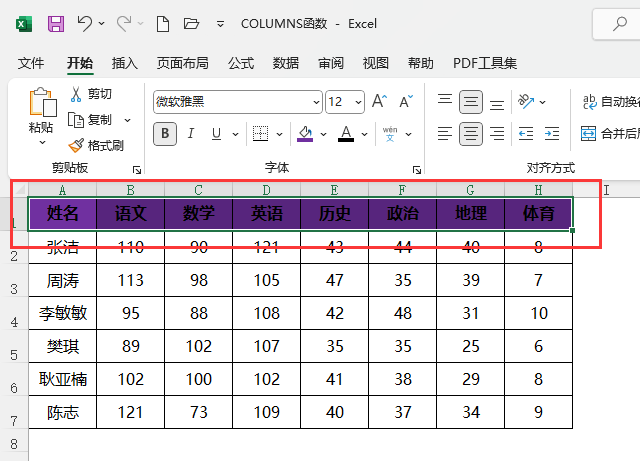Screen dimensions: 640x461
Task: Click the 格式刷 text button
Action: (105, 145)
